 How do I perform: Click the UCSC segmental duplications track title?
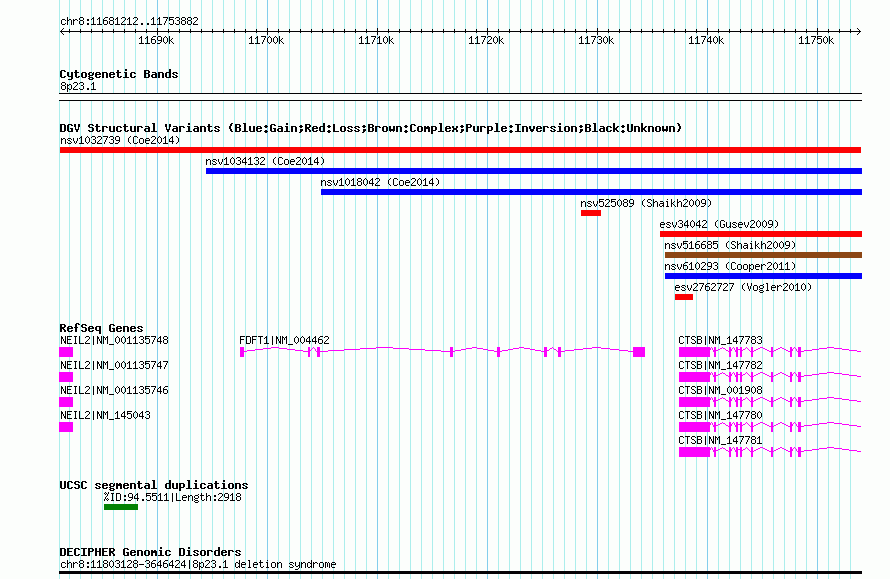tap(154, 485)
